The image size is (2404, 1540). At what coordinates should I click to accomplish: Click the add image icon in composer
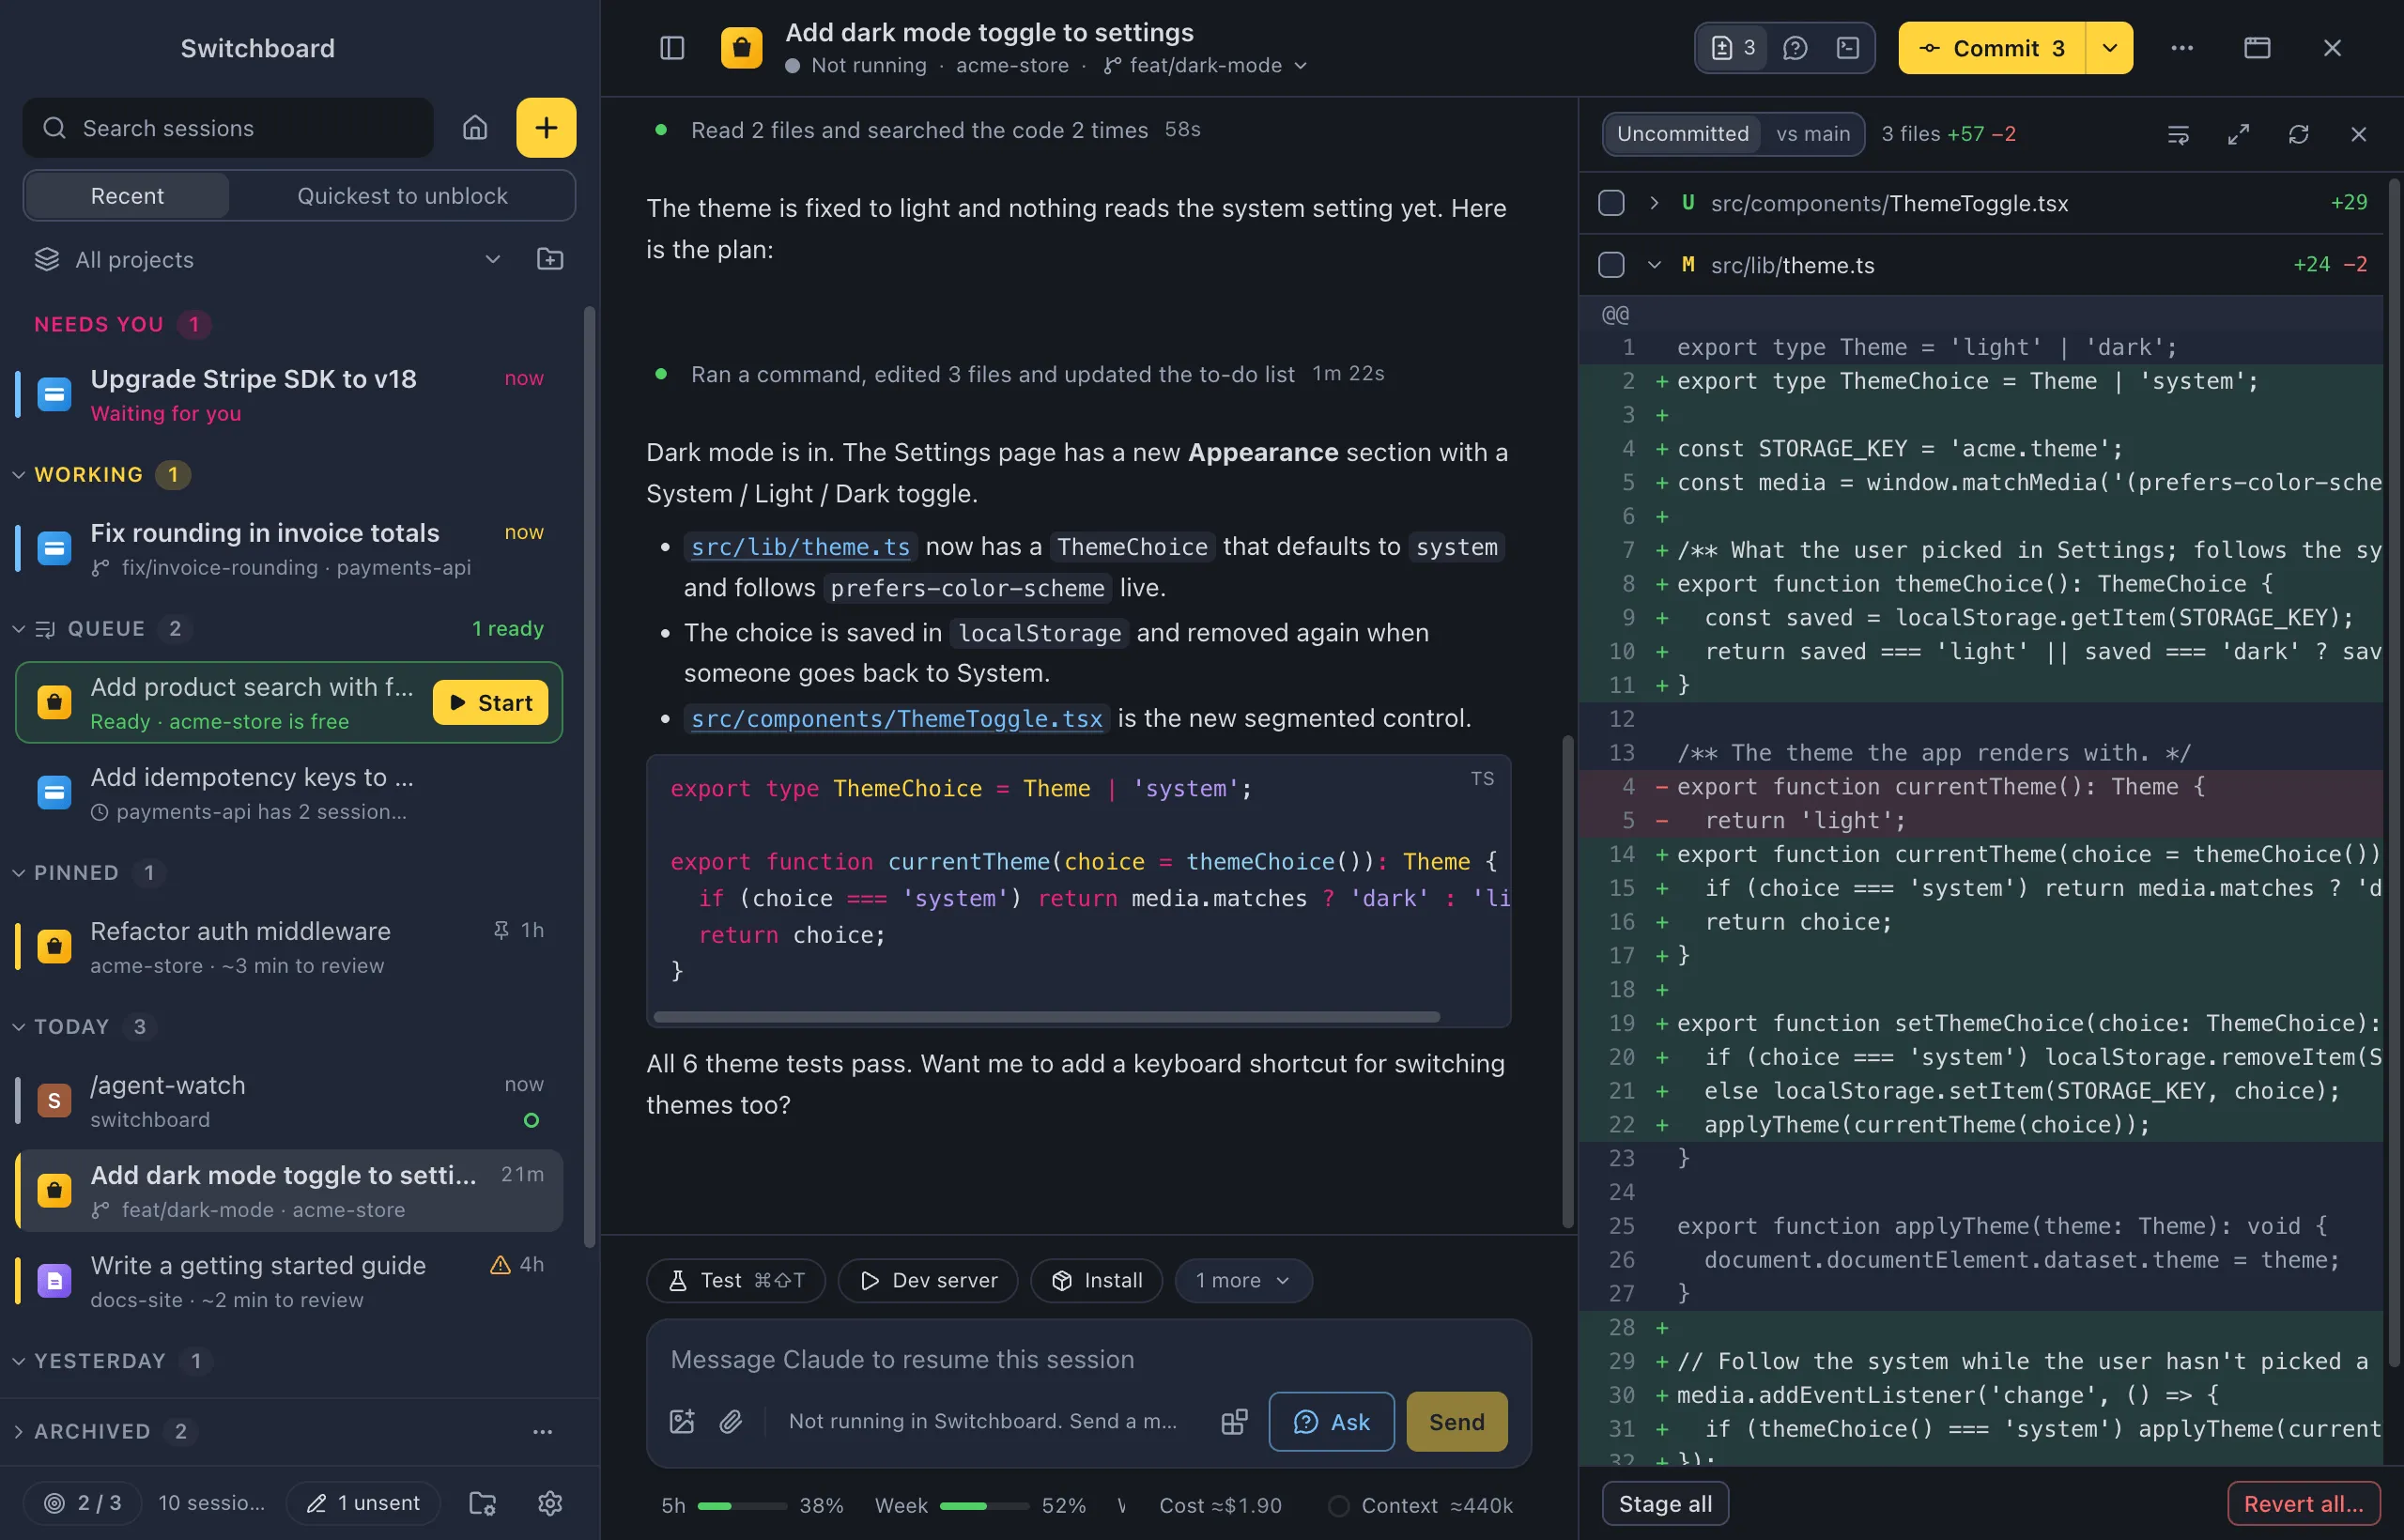tap(682, 1421)
